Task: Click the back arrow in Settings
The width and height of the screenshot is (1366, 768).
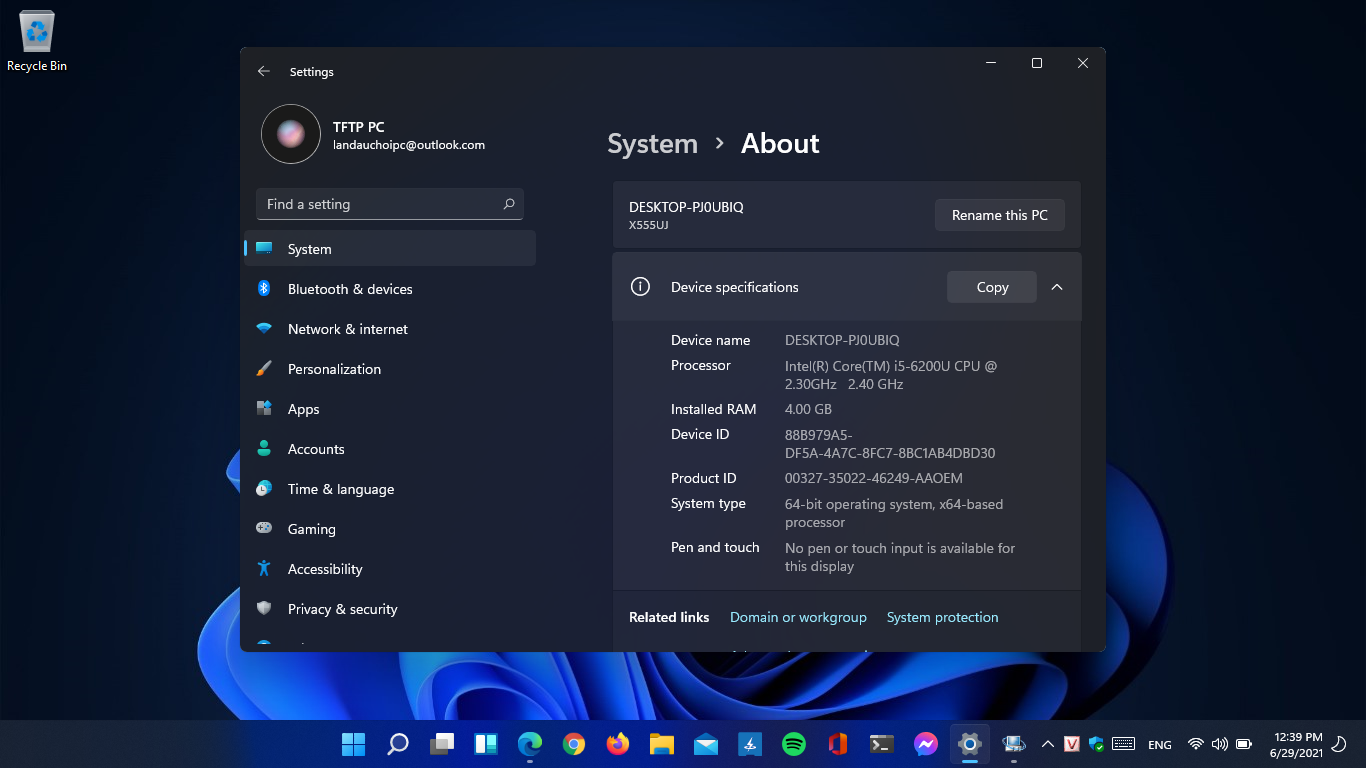Action: click(264, 72)
